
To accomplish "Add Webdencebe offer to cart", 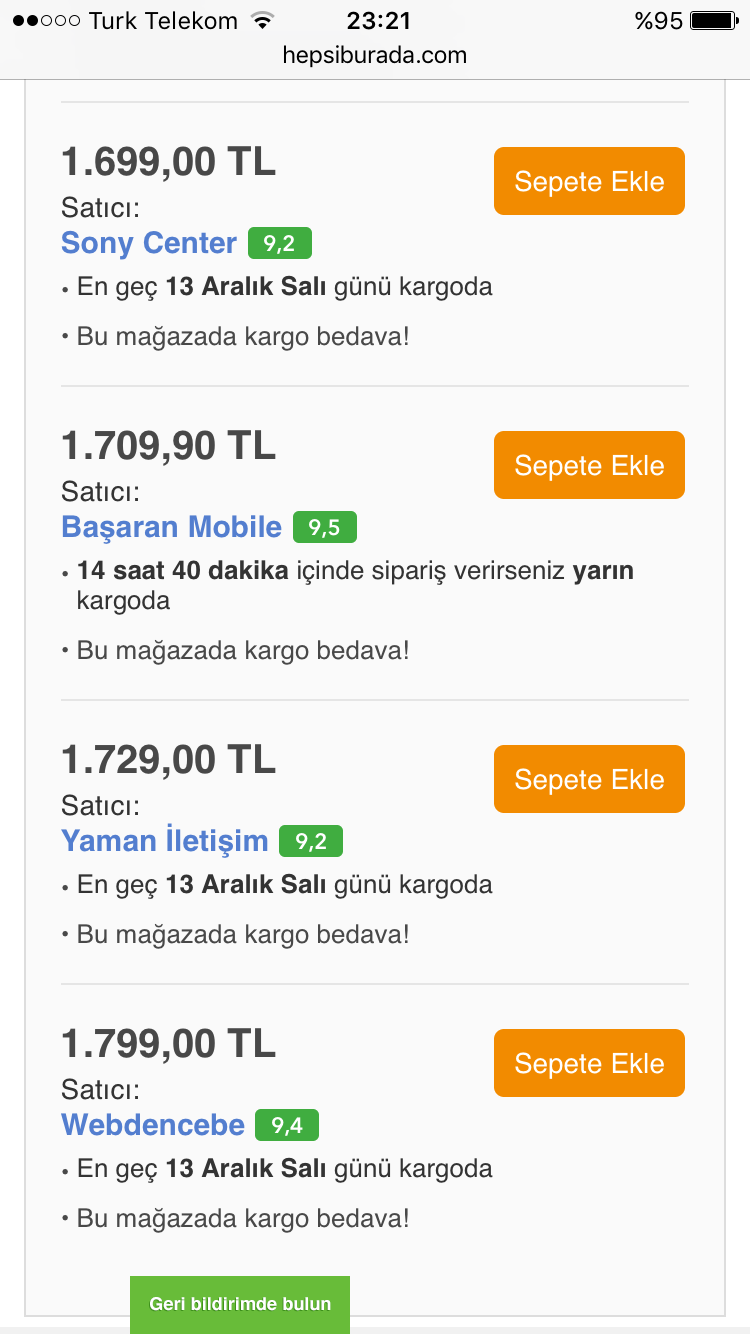I will click(x=589, y=1063).
